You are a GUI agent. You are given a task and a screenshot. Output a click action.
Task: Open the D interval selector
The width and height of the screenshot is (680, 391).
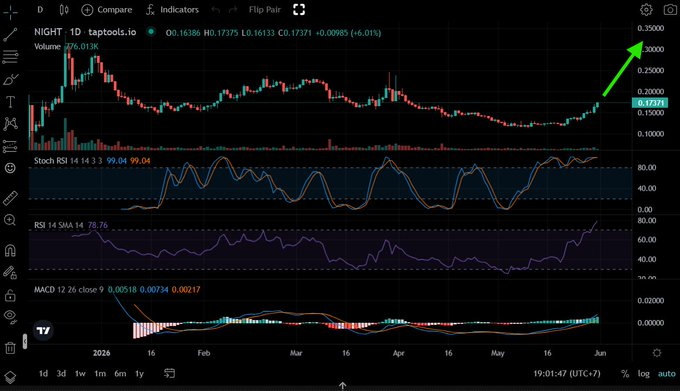(x=40, y=10)
